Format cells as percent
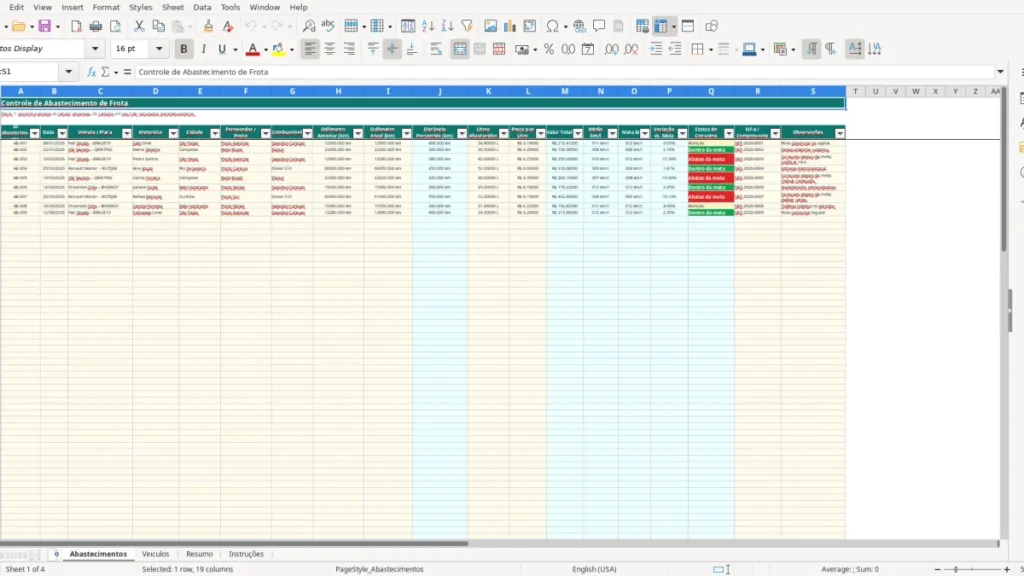The image size is (1024, 576). (549, 49)
